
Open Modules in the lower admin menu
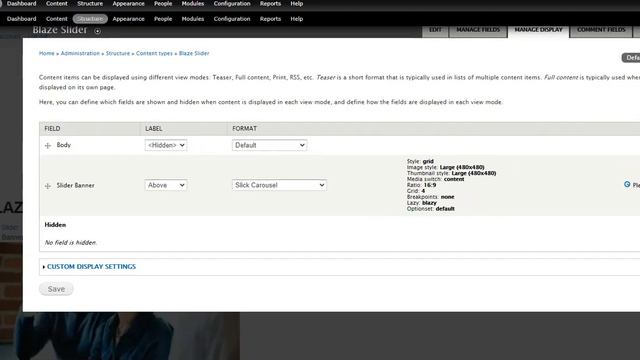[x=193, y=19]
